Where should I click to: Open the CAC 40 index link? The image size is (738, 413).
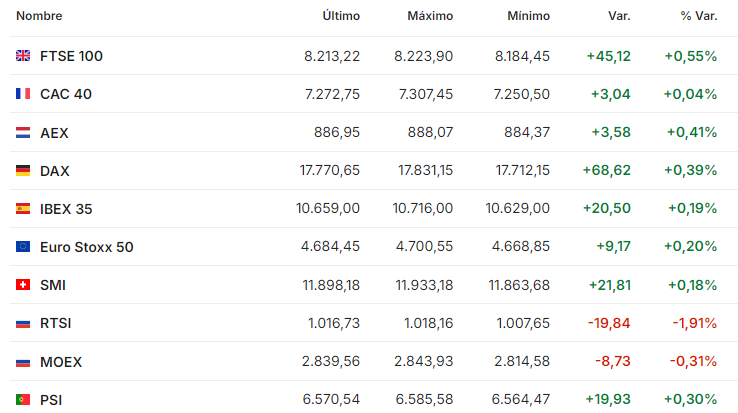66,94
